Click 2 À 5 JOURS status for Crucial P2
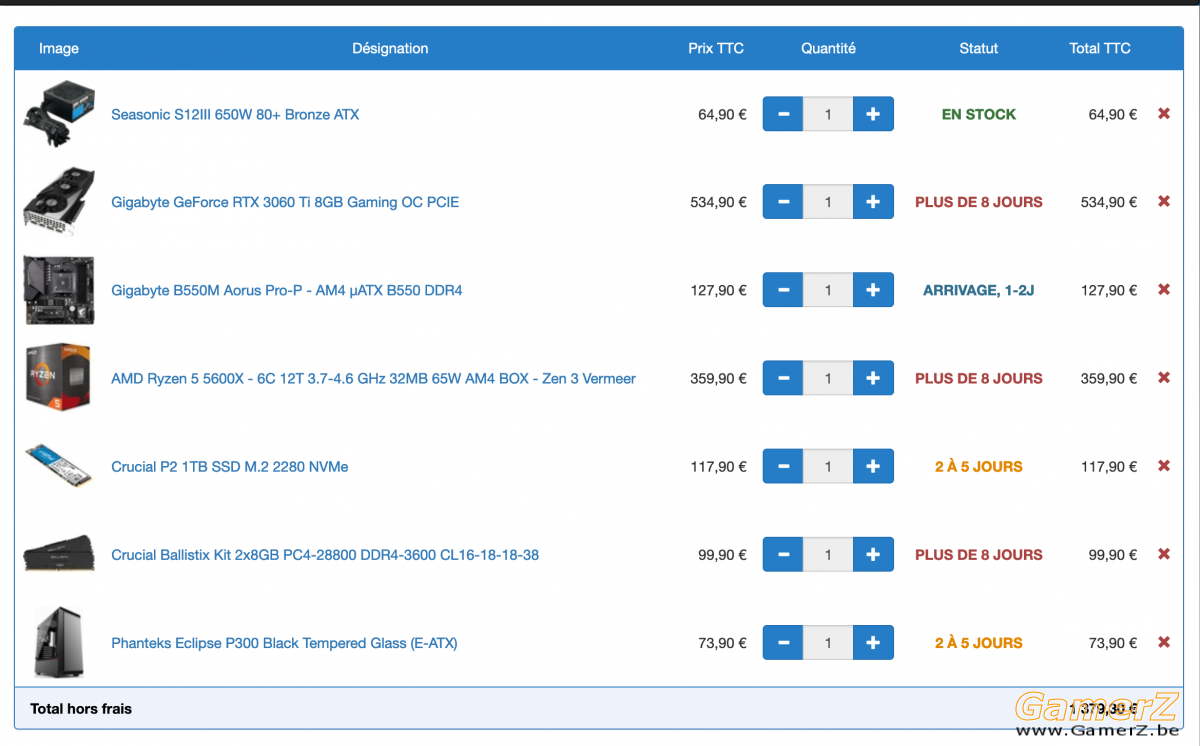This screenshot has height=746, width=1200. tap(979, 466)
